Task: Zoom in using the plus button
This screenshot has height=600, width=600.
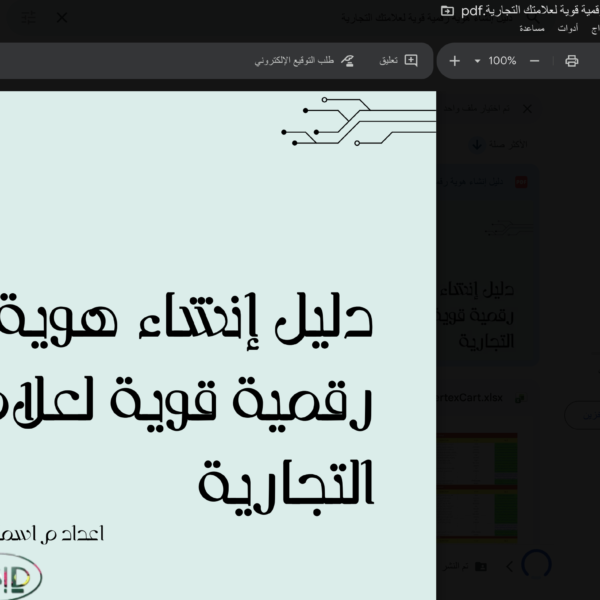Action: tap(454, 61)
